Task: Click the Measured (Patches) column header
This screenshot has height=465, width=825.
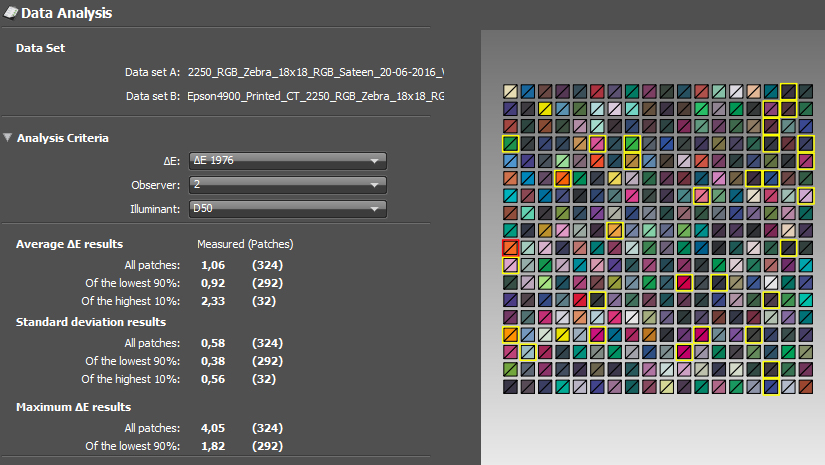Action: [x=245, y=244]
